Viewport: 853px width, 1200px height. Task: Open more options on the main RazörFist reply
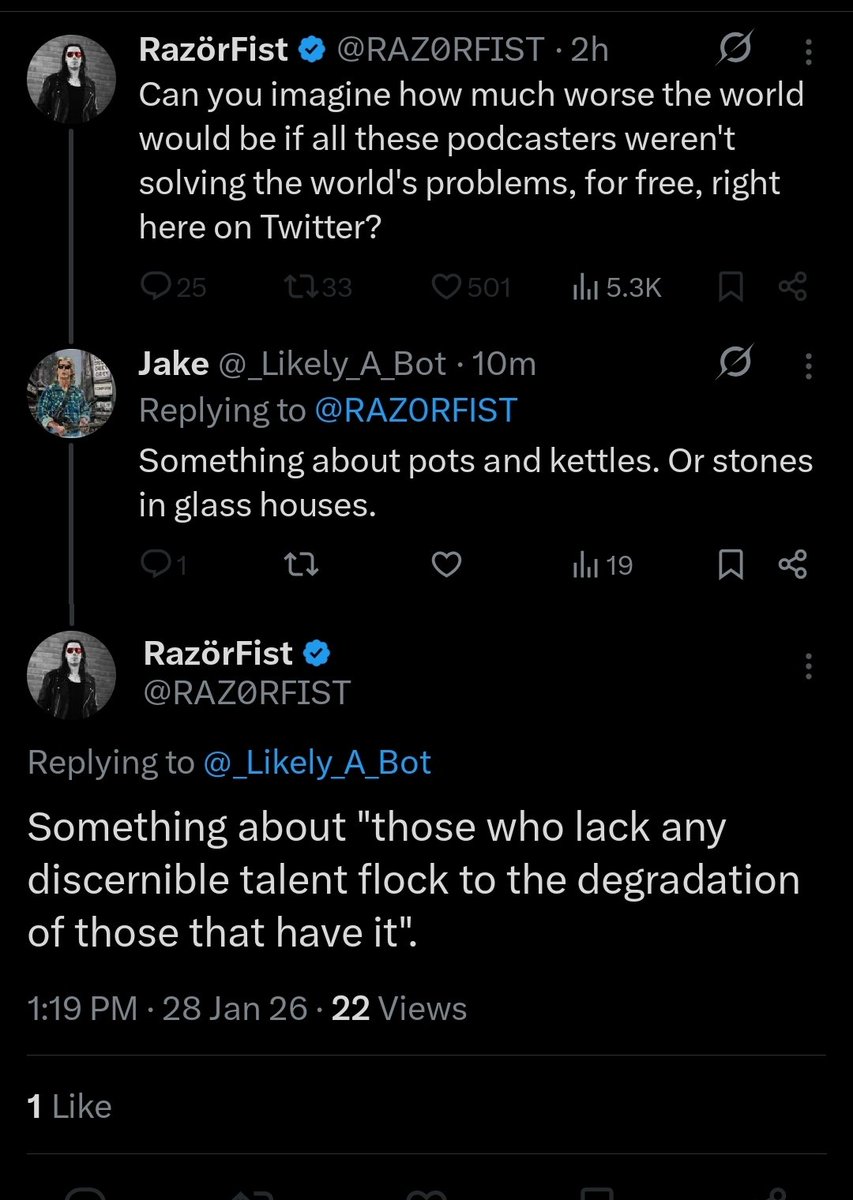(x=809, y=667)
